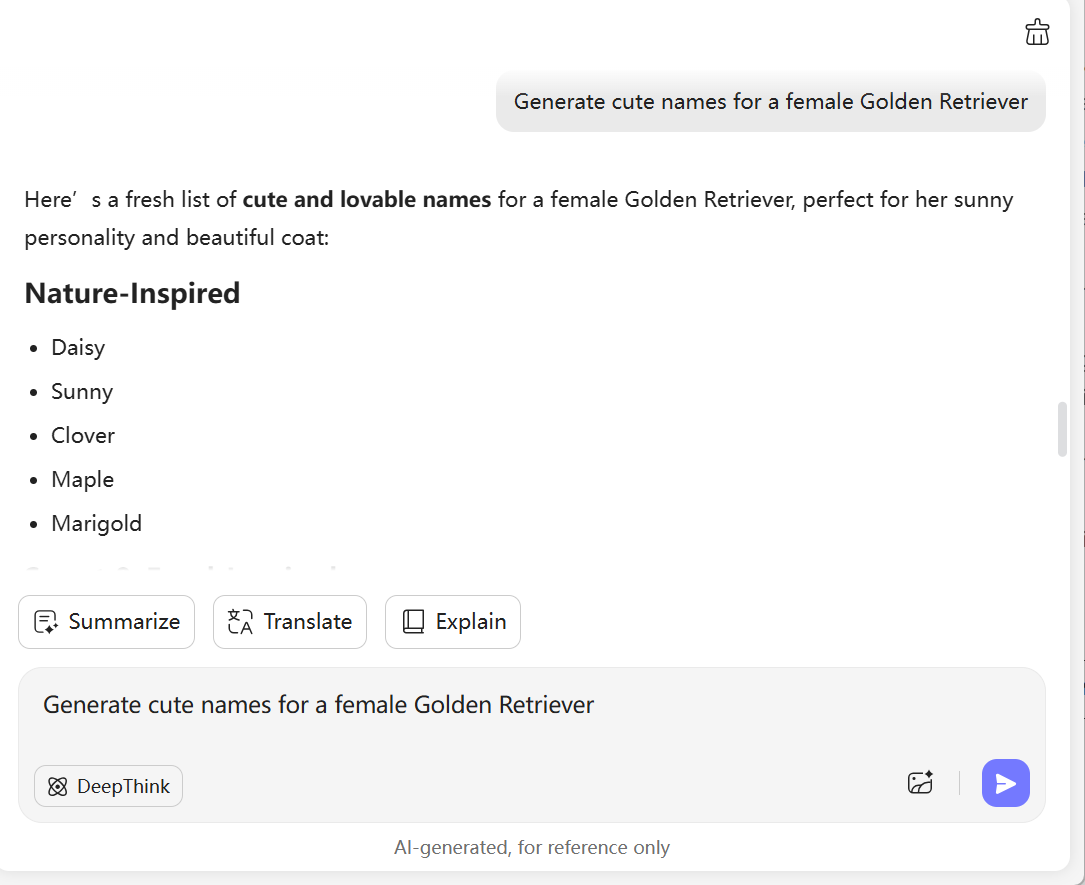Select the Explain button

point(453,622)
